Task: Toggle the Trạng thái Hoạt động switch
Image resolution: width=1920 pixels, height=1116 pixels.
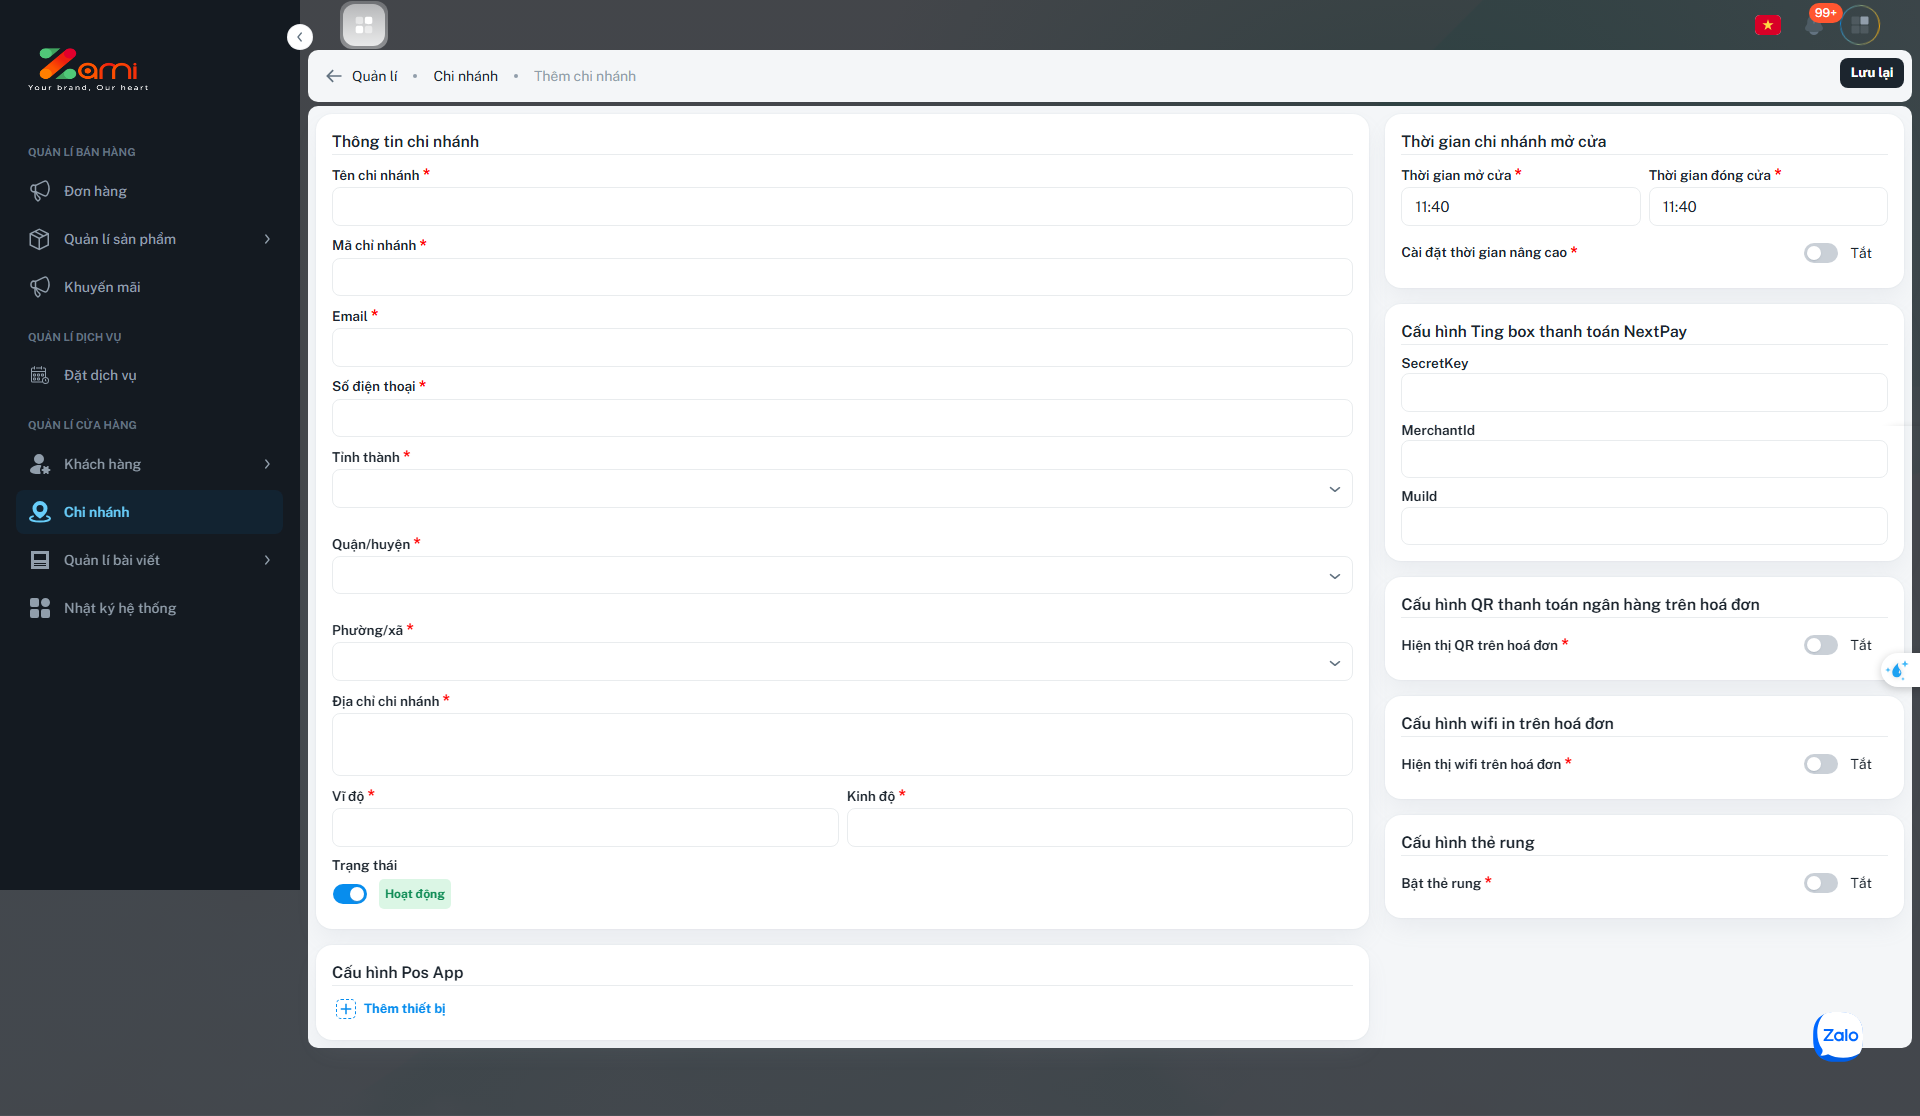Action: click(350, 894)
